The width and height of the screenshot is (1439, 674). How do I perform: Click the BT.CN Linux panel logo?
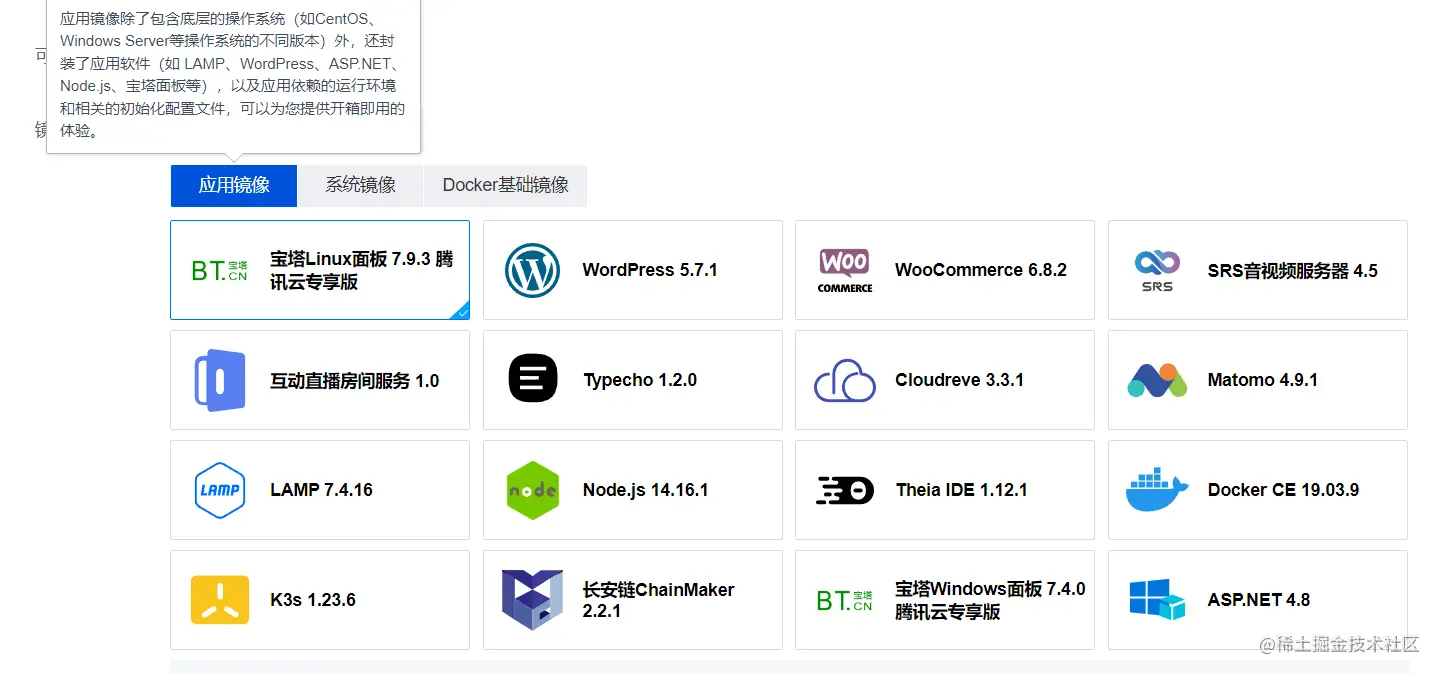[219, 270]
